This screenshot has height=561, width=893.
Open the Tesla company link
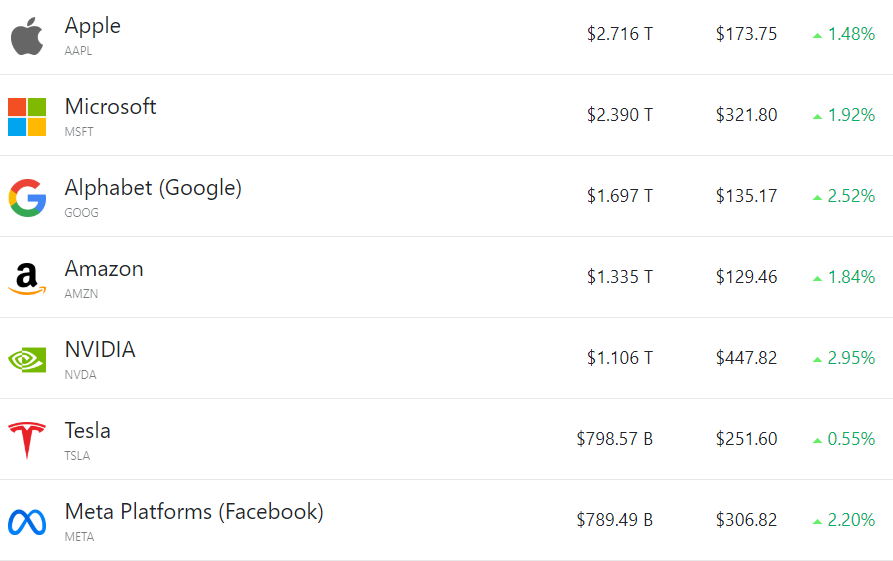coord(88,431)
